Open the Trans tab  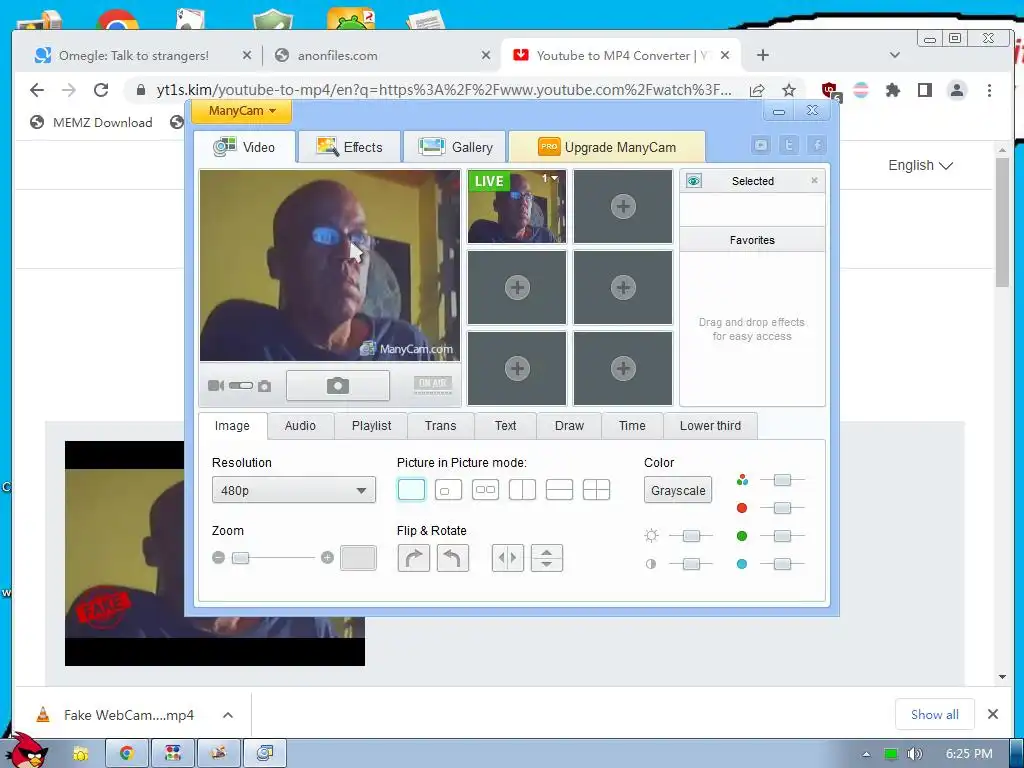click(x=441, y=426)
